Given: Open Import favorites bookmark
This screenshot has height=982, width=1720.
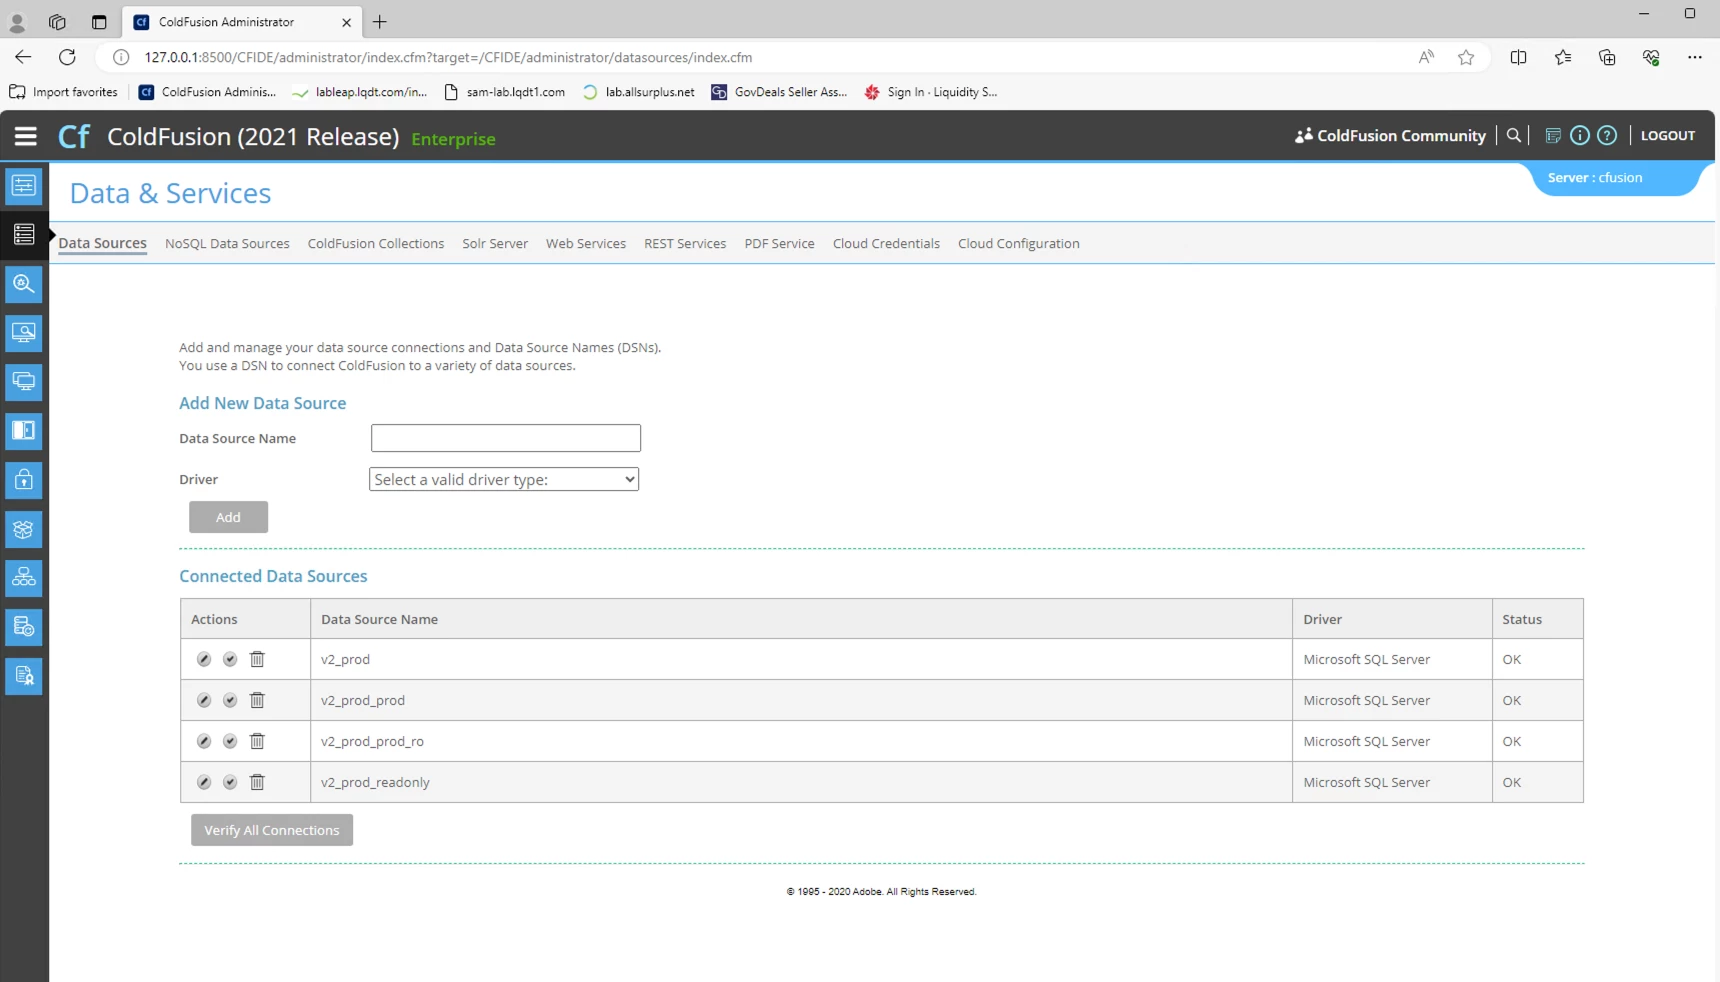Looking at the screenshot, I should click(64, 92).
